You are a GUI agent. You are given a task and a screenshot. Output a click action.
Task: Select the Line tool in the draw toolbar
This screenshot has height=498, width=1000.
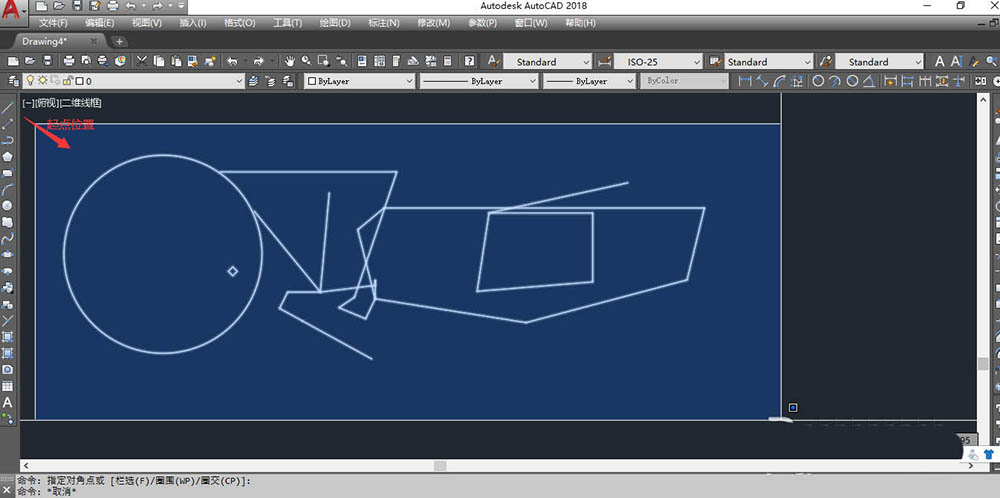tap(8, 107)
